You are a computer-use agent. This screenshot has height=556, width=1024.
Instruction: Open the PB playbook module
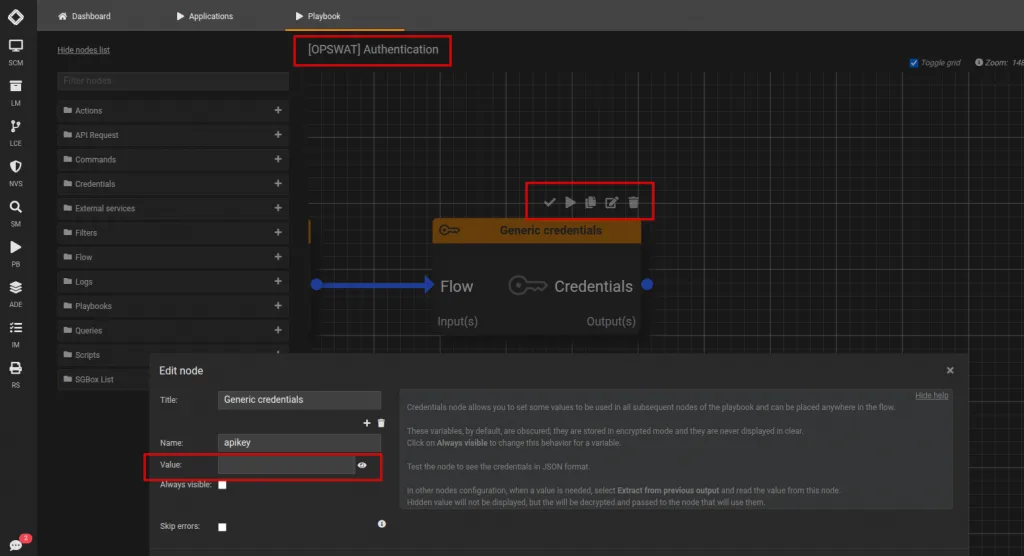(16, 253)
